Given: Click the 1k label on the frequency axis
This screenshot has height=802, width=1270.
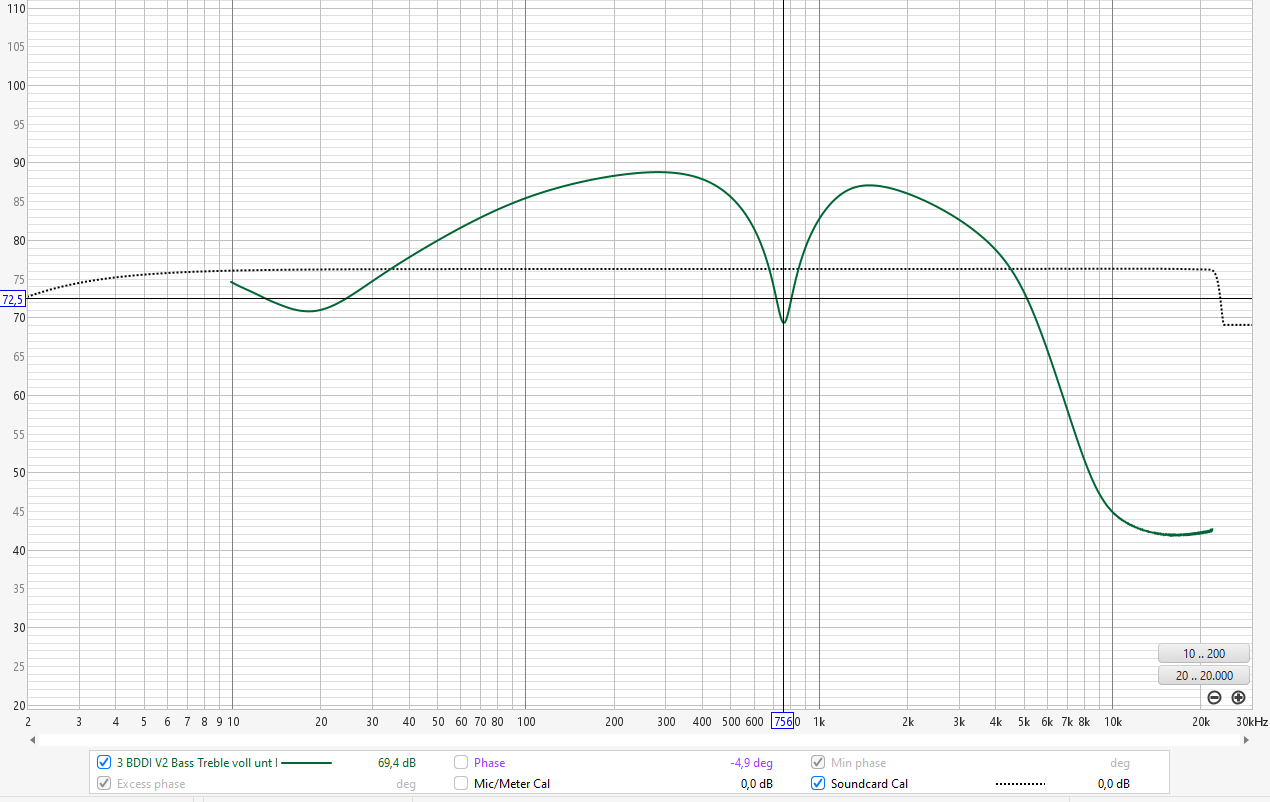Looking at the screenshot, I should [819, 722].
